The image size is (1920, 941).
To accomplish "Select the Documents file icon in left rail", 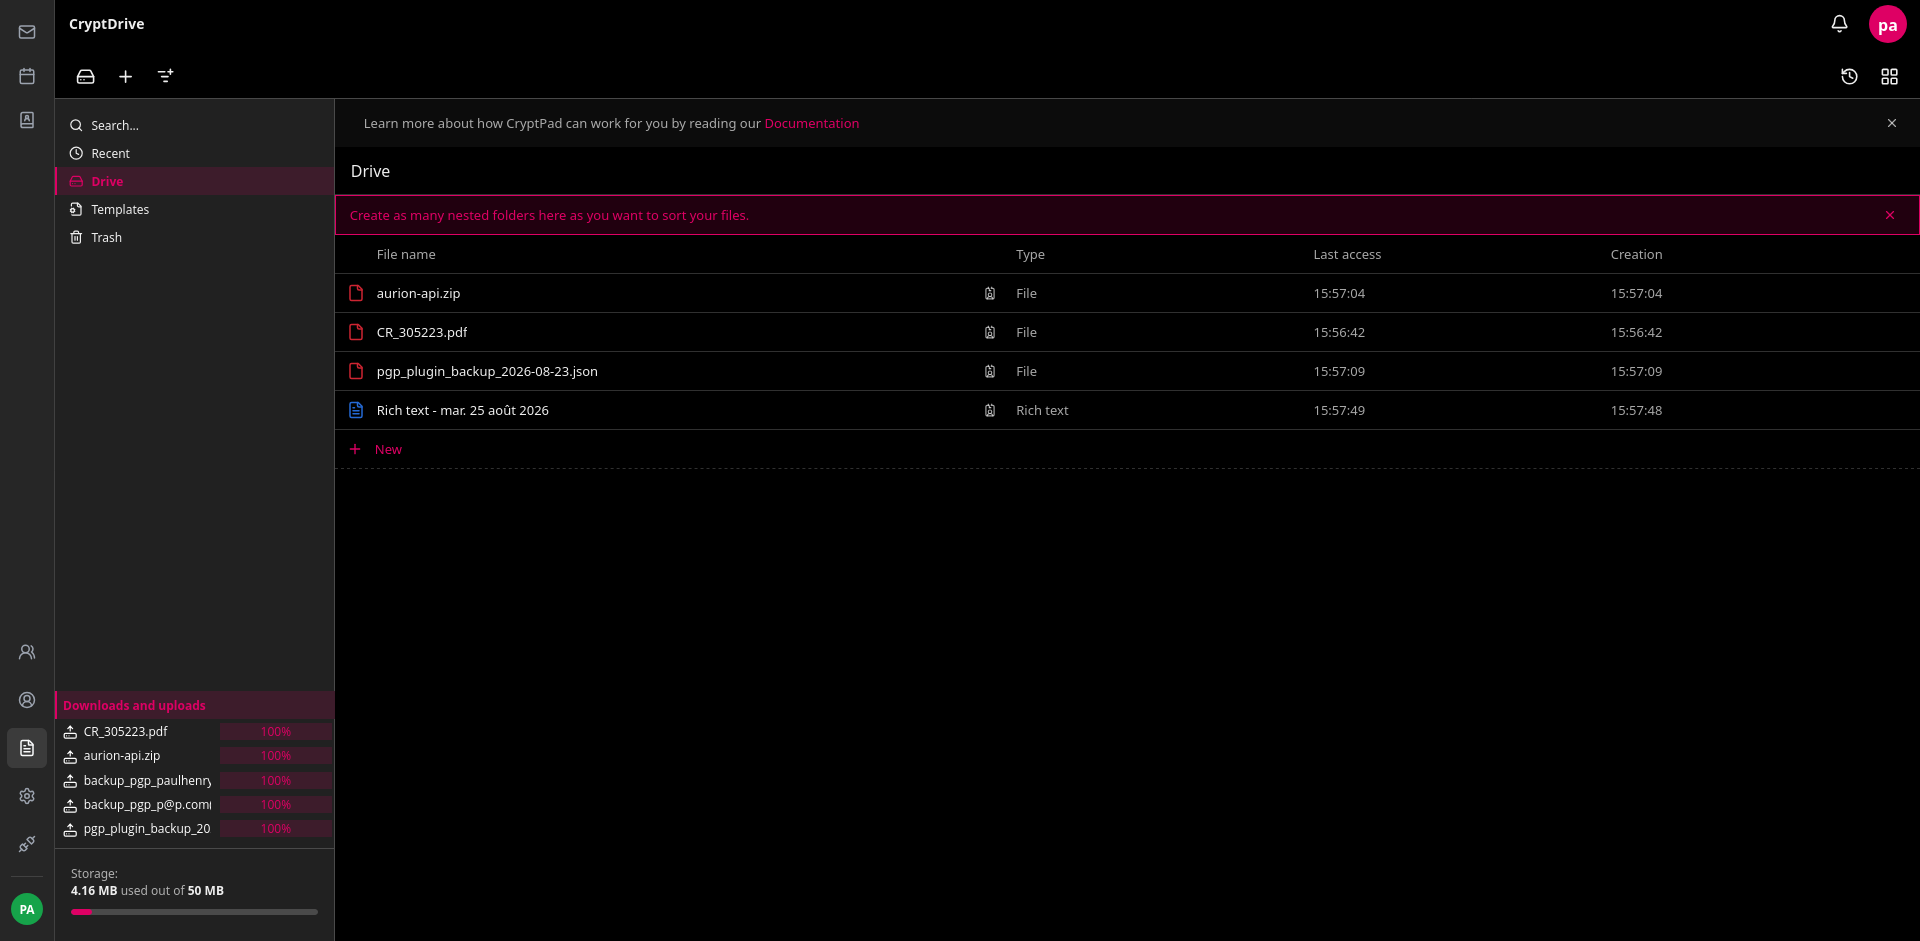I will pyautogui.click(x=27, y=748).
